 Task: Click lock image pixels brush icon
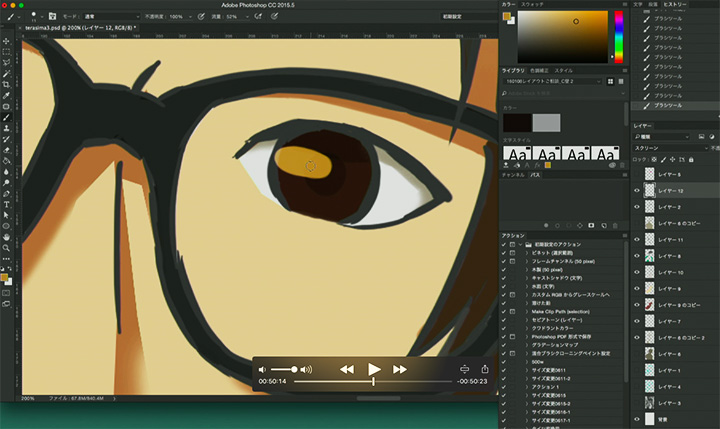tap(664, 159)
